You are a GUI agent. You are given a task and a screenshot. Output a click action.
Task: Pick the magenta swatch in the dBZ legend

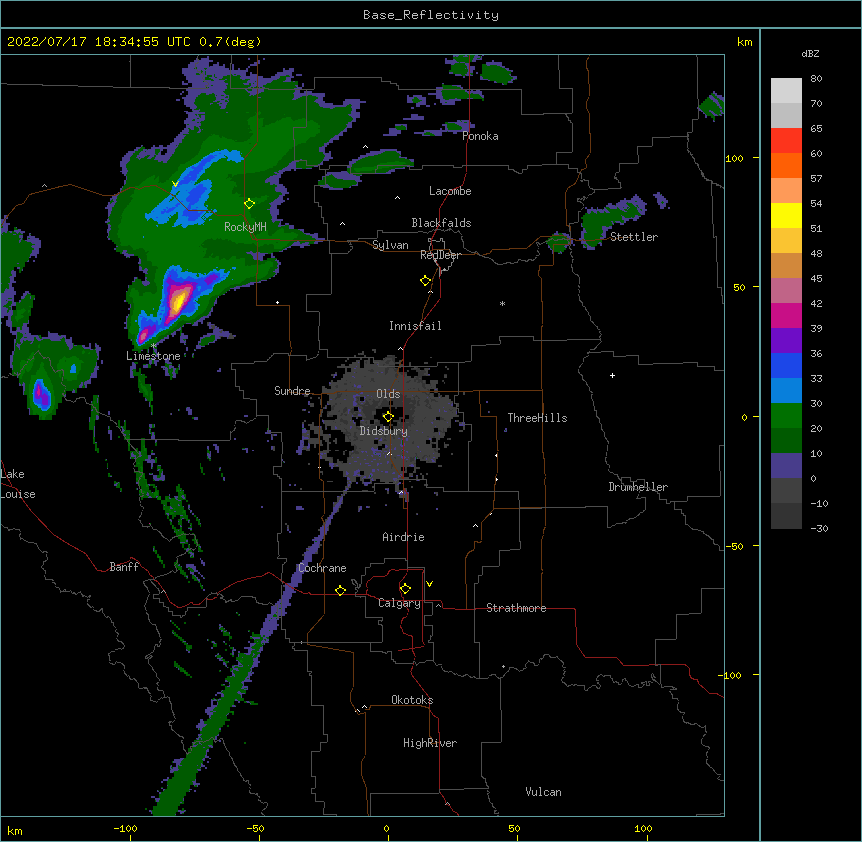coord(786,315)
